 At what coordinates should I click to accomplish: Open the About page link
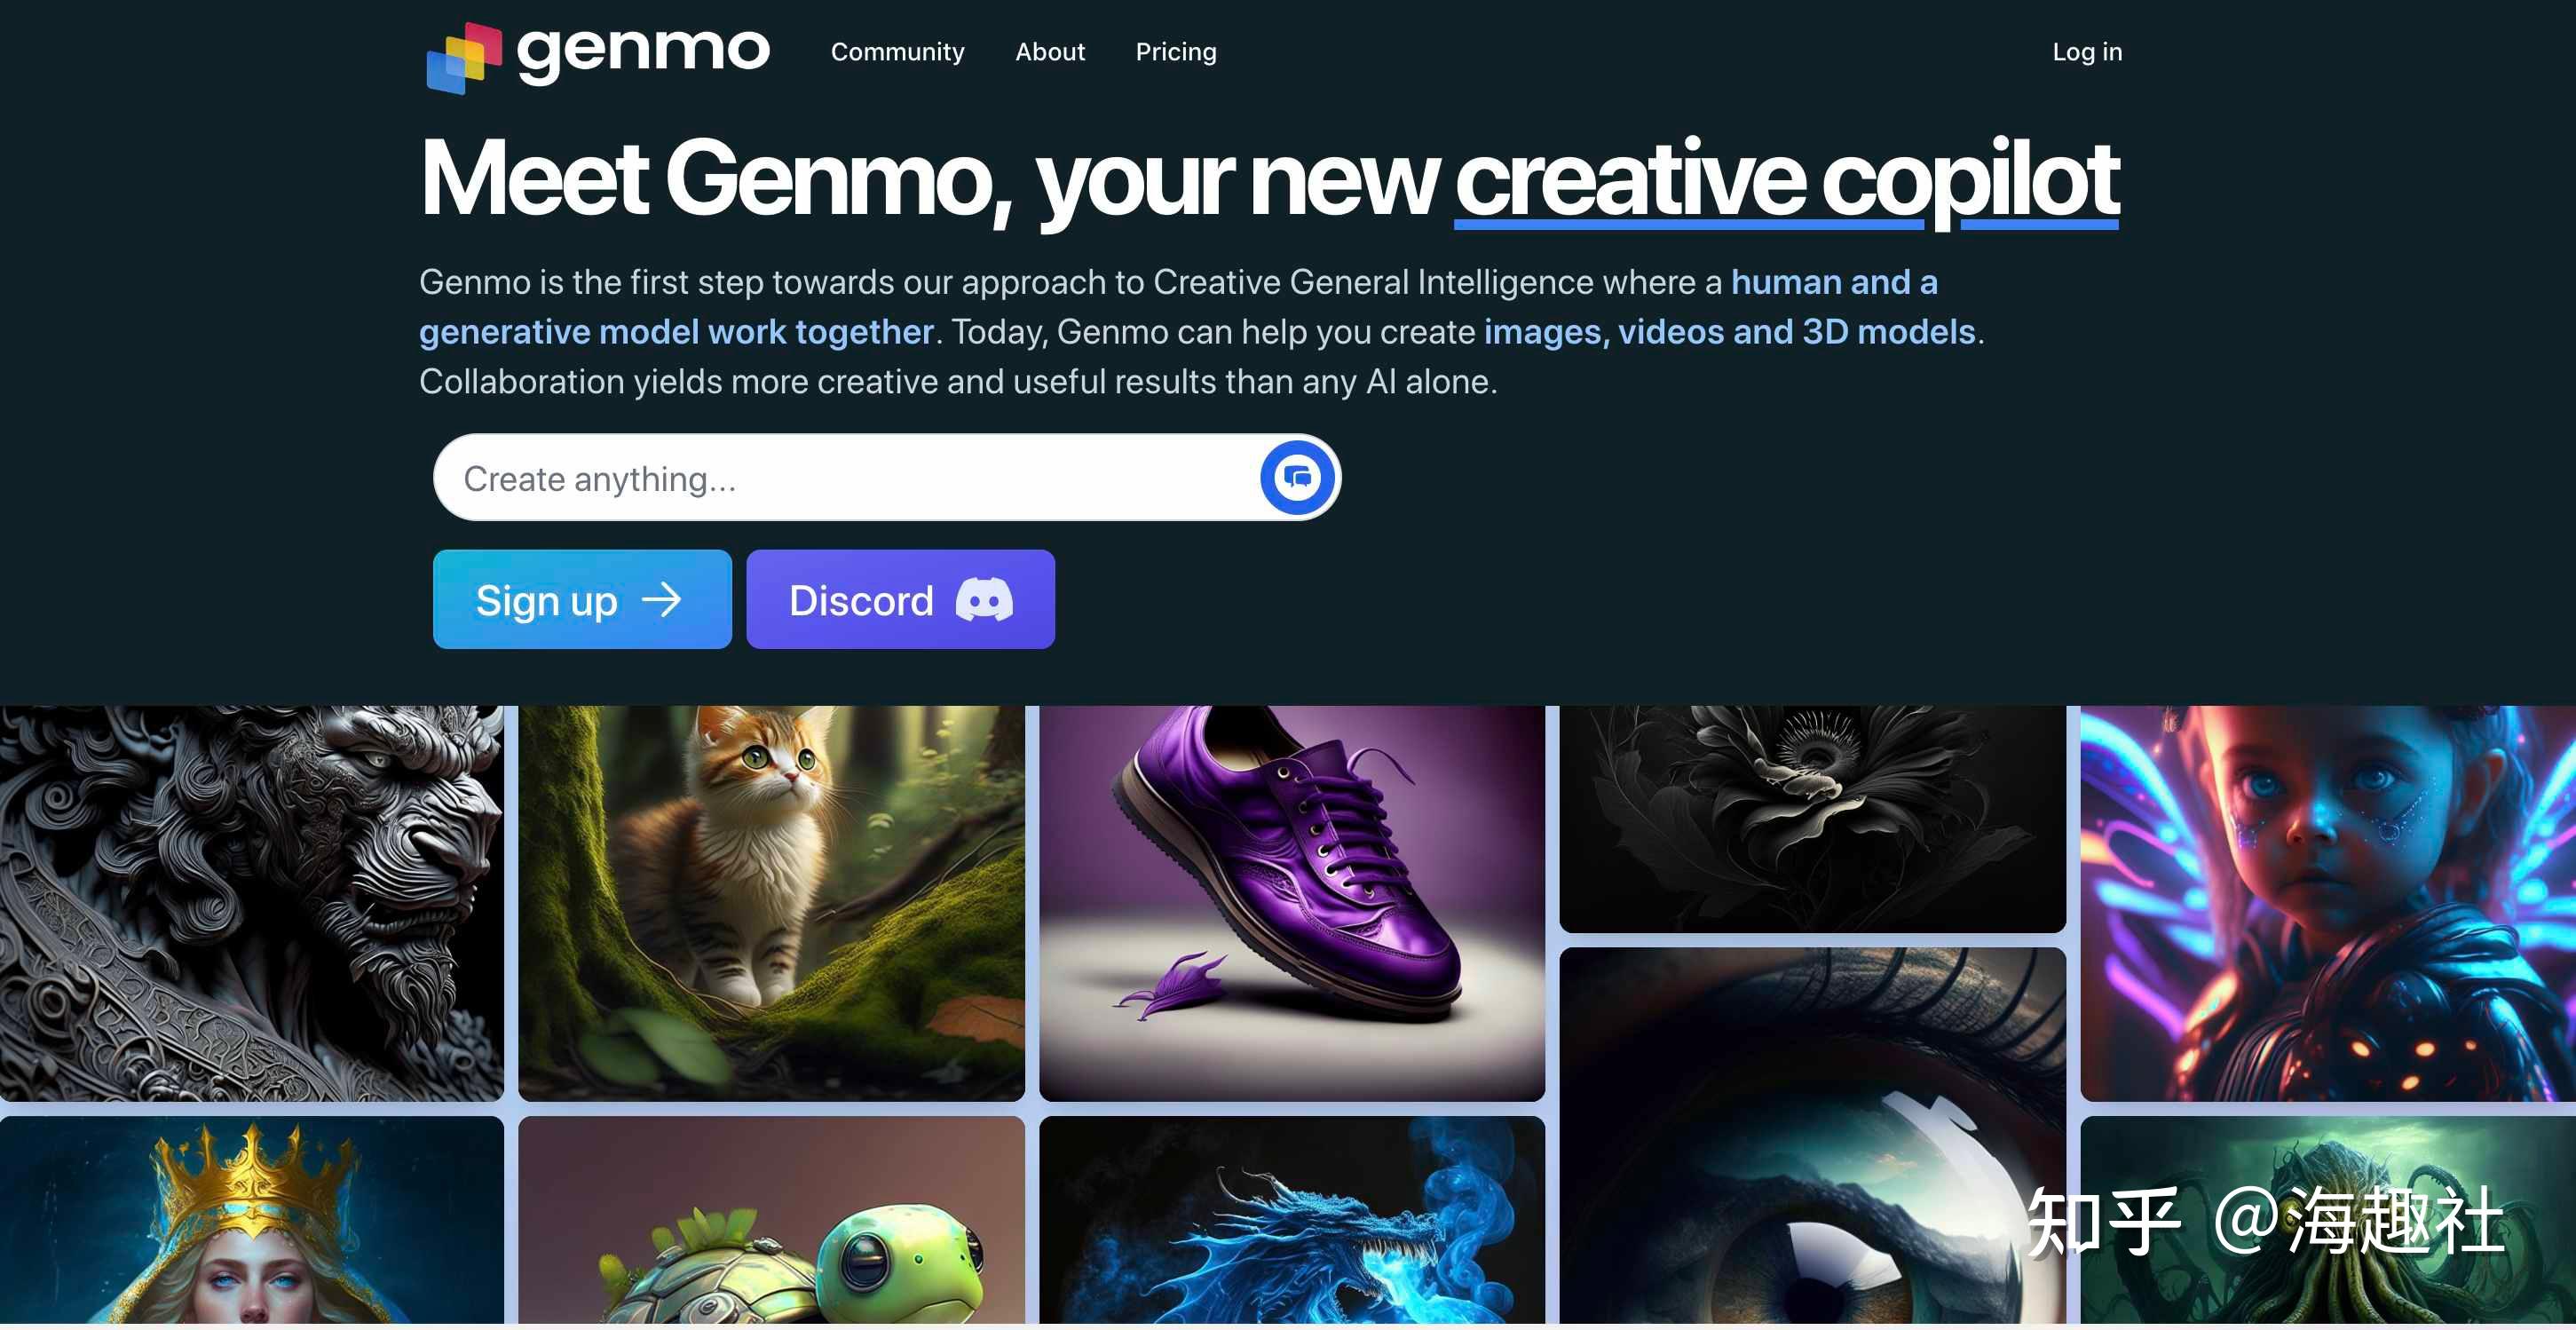click(1049, 52)
